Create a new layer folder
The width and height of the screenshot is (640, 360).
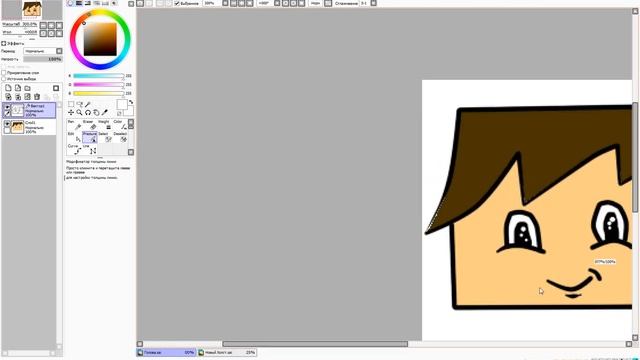[27, 88]
